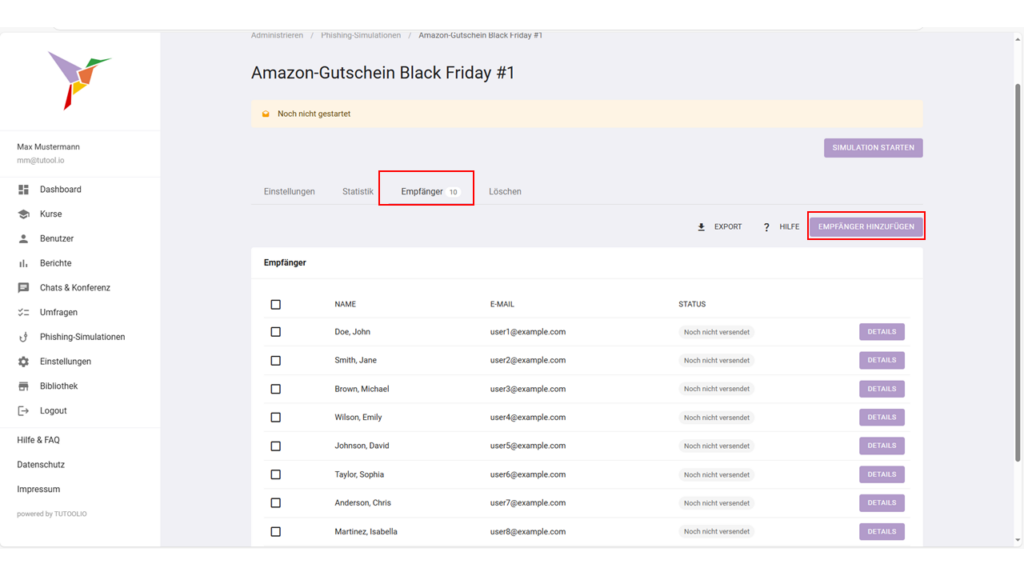Toggle the select-all checkbox in table header
Screen dimensions: 1024x576
pyautogui.click(x=276, y=304)
